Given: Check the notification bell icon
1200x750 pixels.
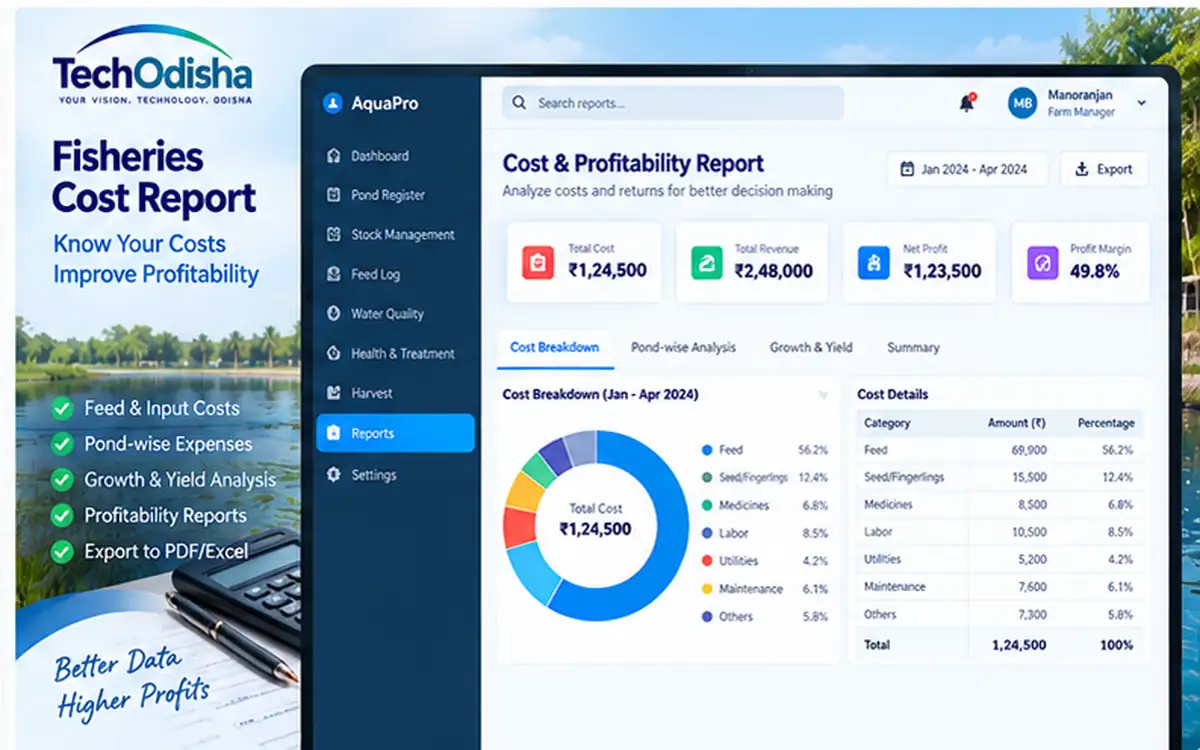Looking at the screenshot, I should click(967, 103).
